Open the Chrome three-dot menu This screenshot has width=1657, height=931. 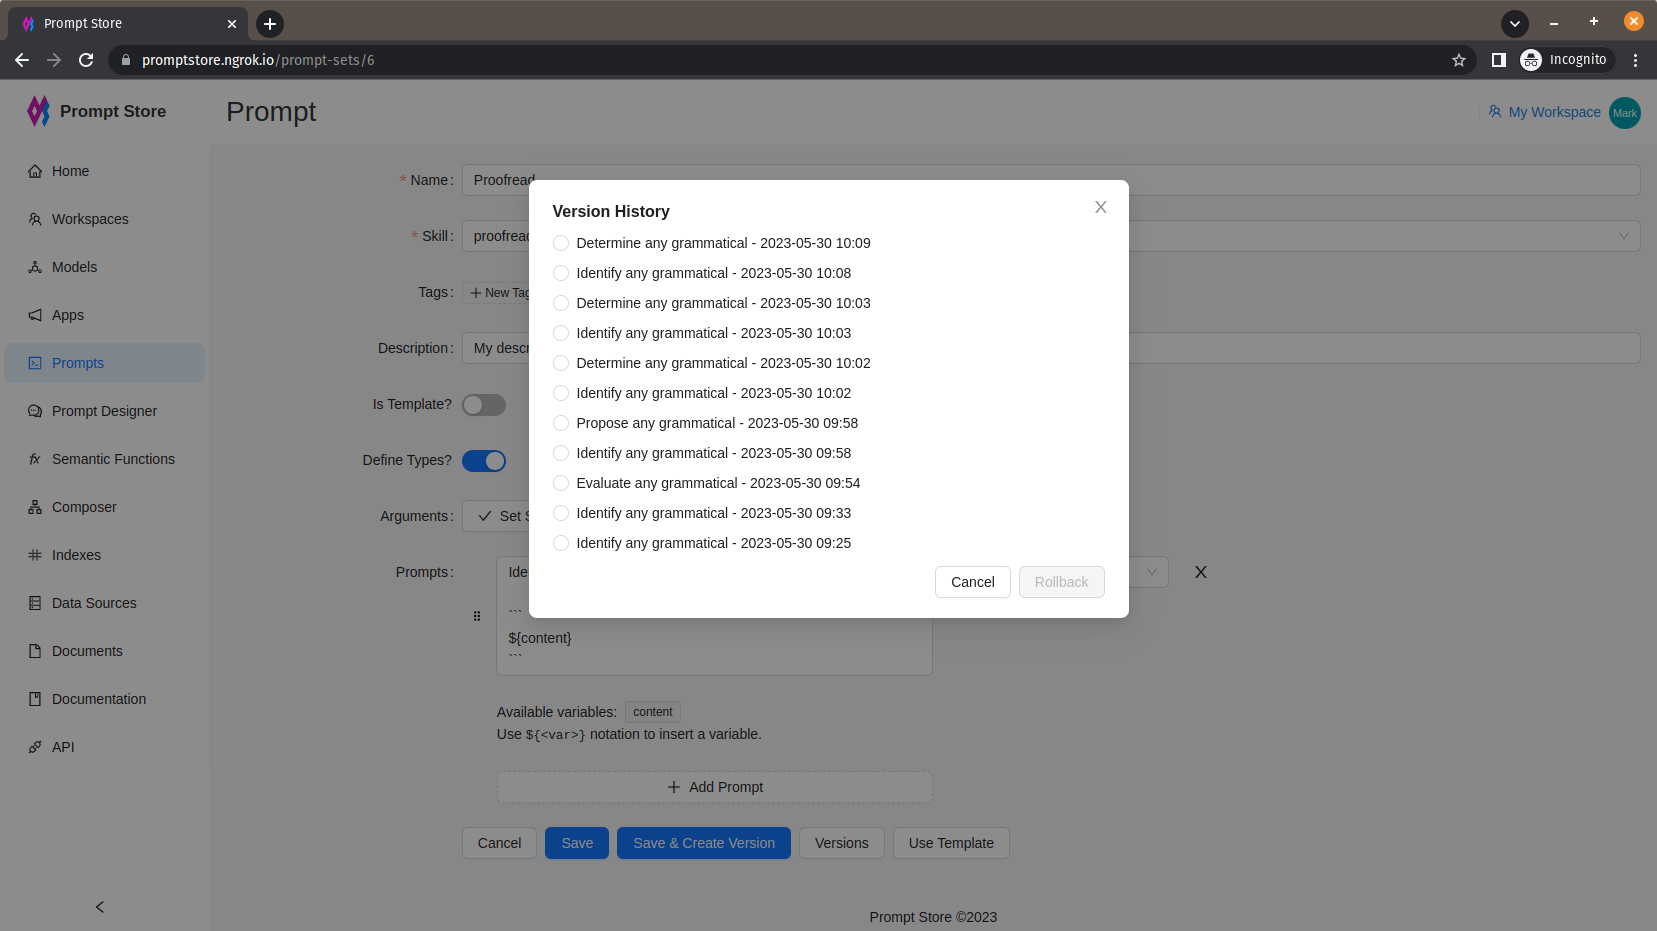(x=1635, y=60)
